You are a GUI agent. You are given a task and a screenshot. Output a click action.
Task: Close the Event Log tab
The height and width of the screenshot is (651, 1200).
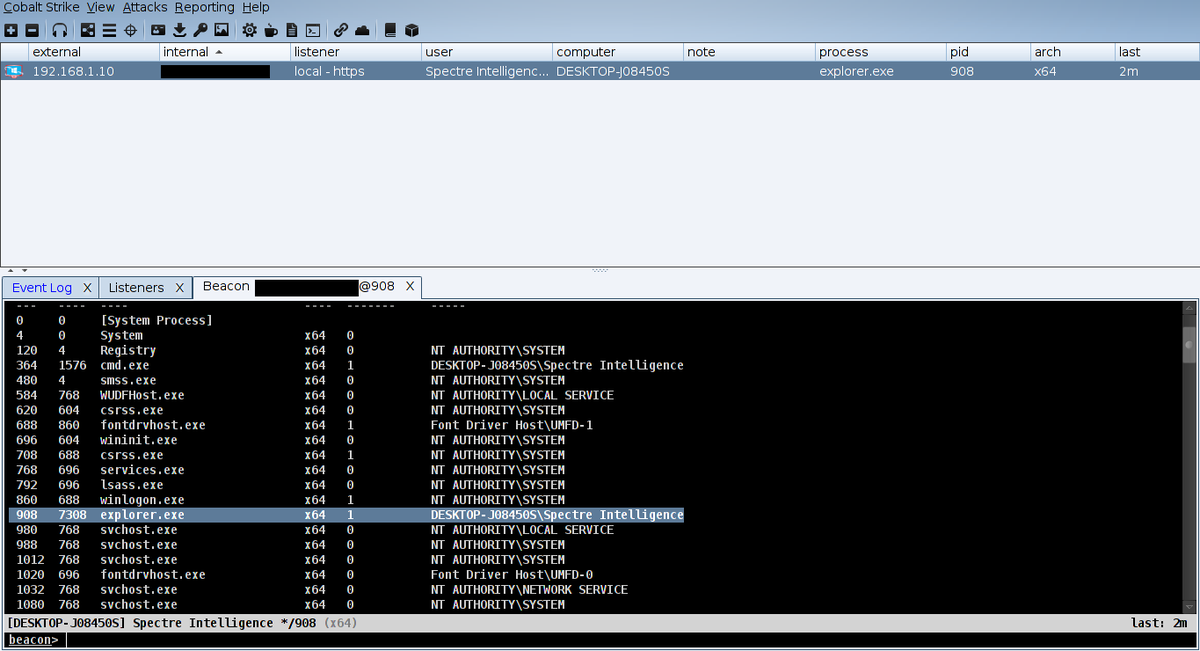[87, 287]
